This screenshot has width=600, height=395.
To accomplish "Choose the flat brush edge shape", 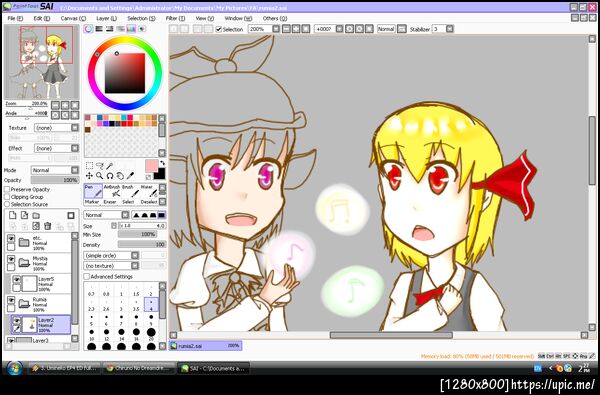I will tap(161, 215).
